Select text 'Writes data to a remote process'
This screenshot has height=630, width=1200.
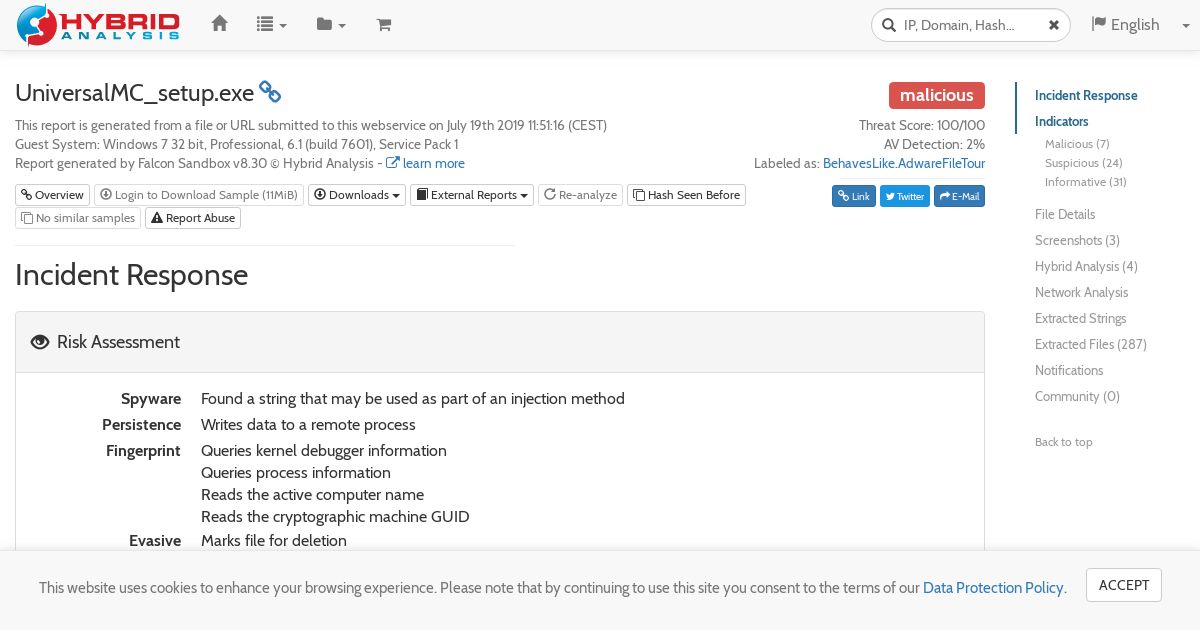tap(308, 425)
